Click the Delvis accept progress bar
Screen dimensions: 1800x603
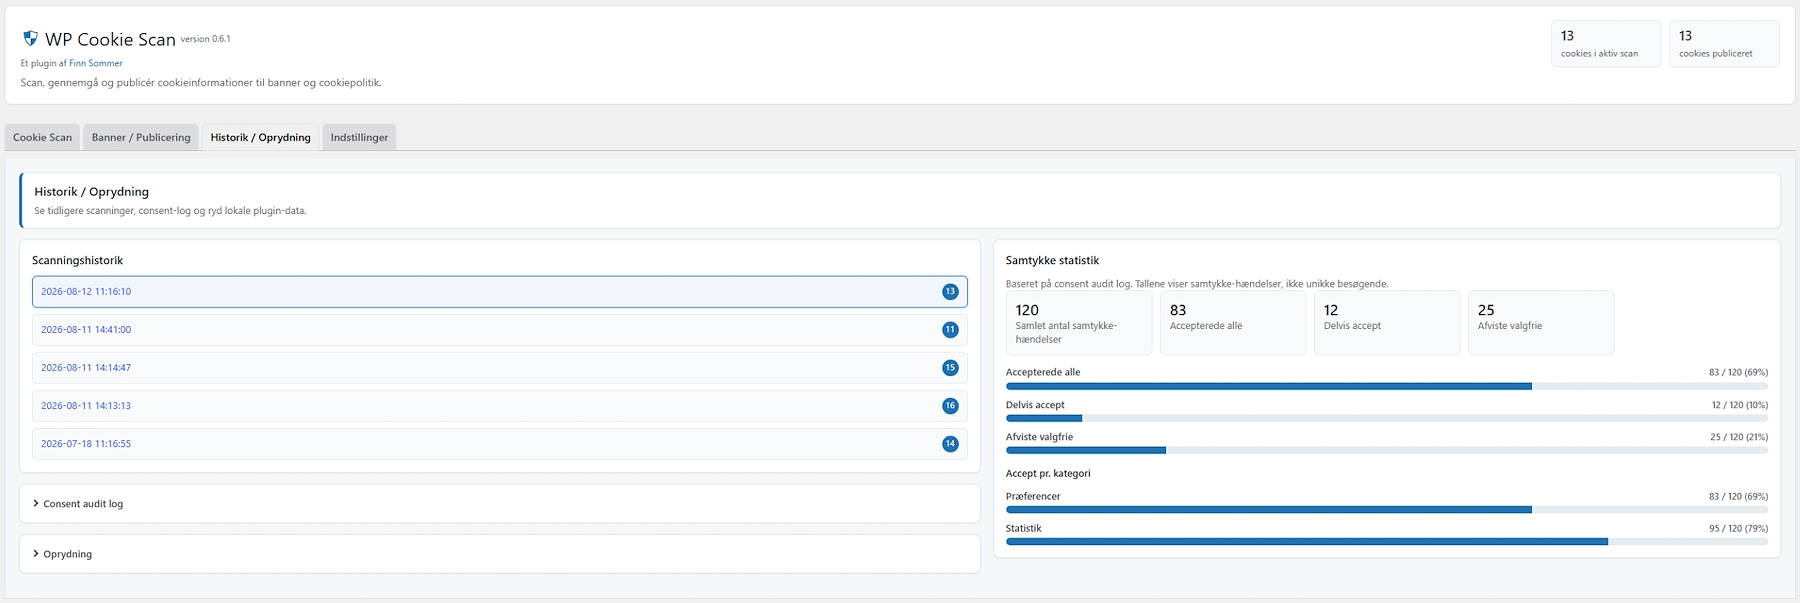pos(1387,418)
